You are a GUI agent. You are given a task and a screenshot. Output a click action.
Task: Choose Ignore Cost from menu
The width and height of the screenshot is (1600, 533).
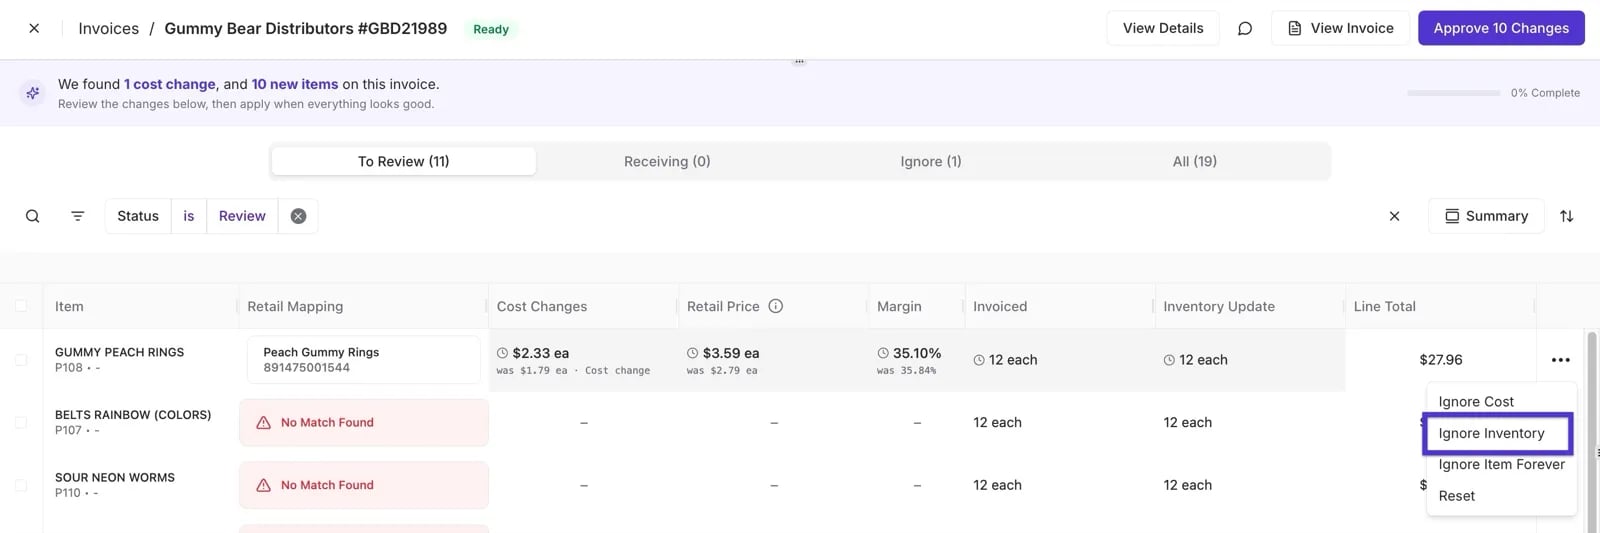coord(1476,402)
